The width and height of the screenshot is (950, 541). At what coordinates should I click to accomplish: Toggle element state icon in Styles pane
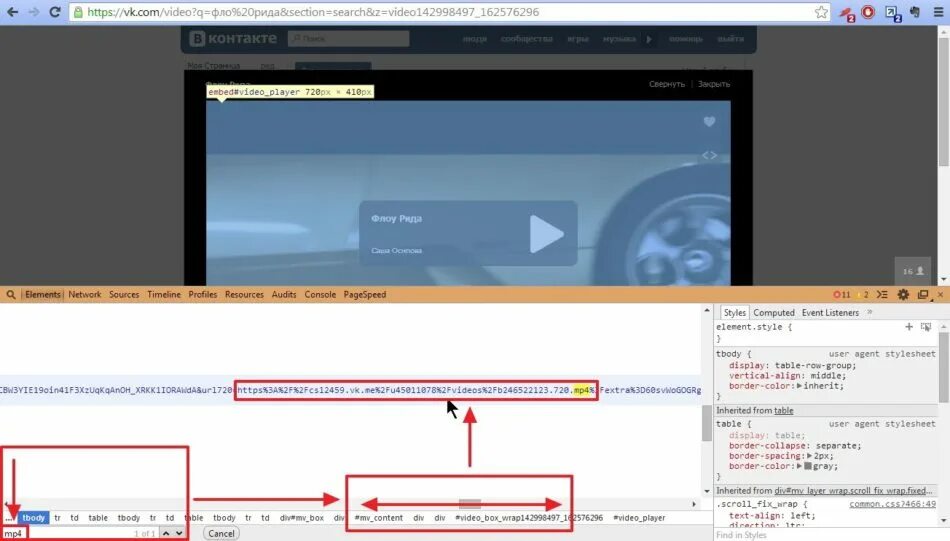926,327
